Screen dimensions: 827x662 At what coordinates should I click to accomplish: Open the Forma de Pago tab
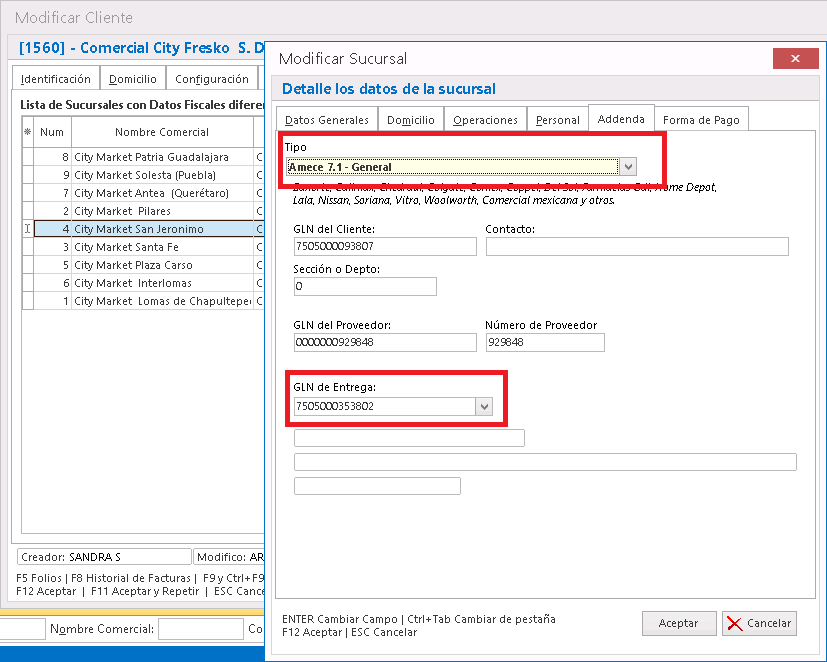(x=701, y=120)
